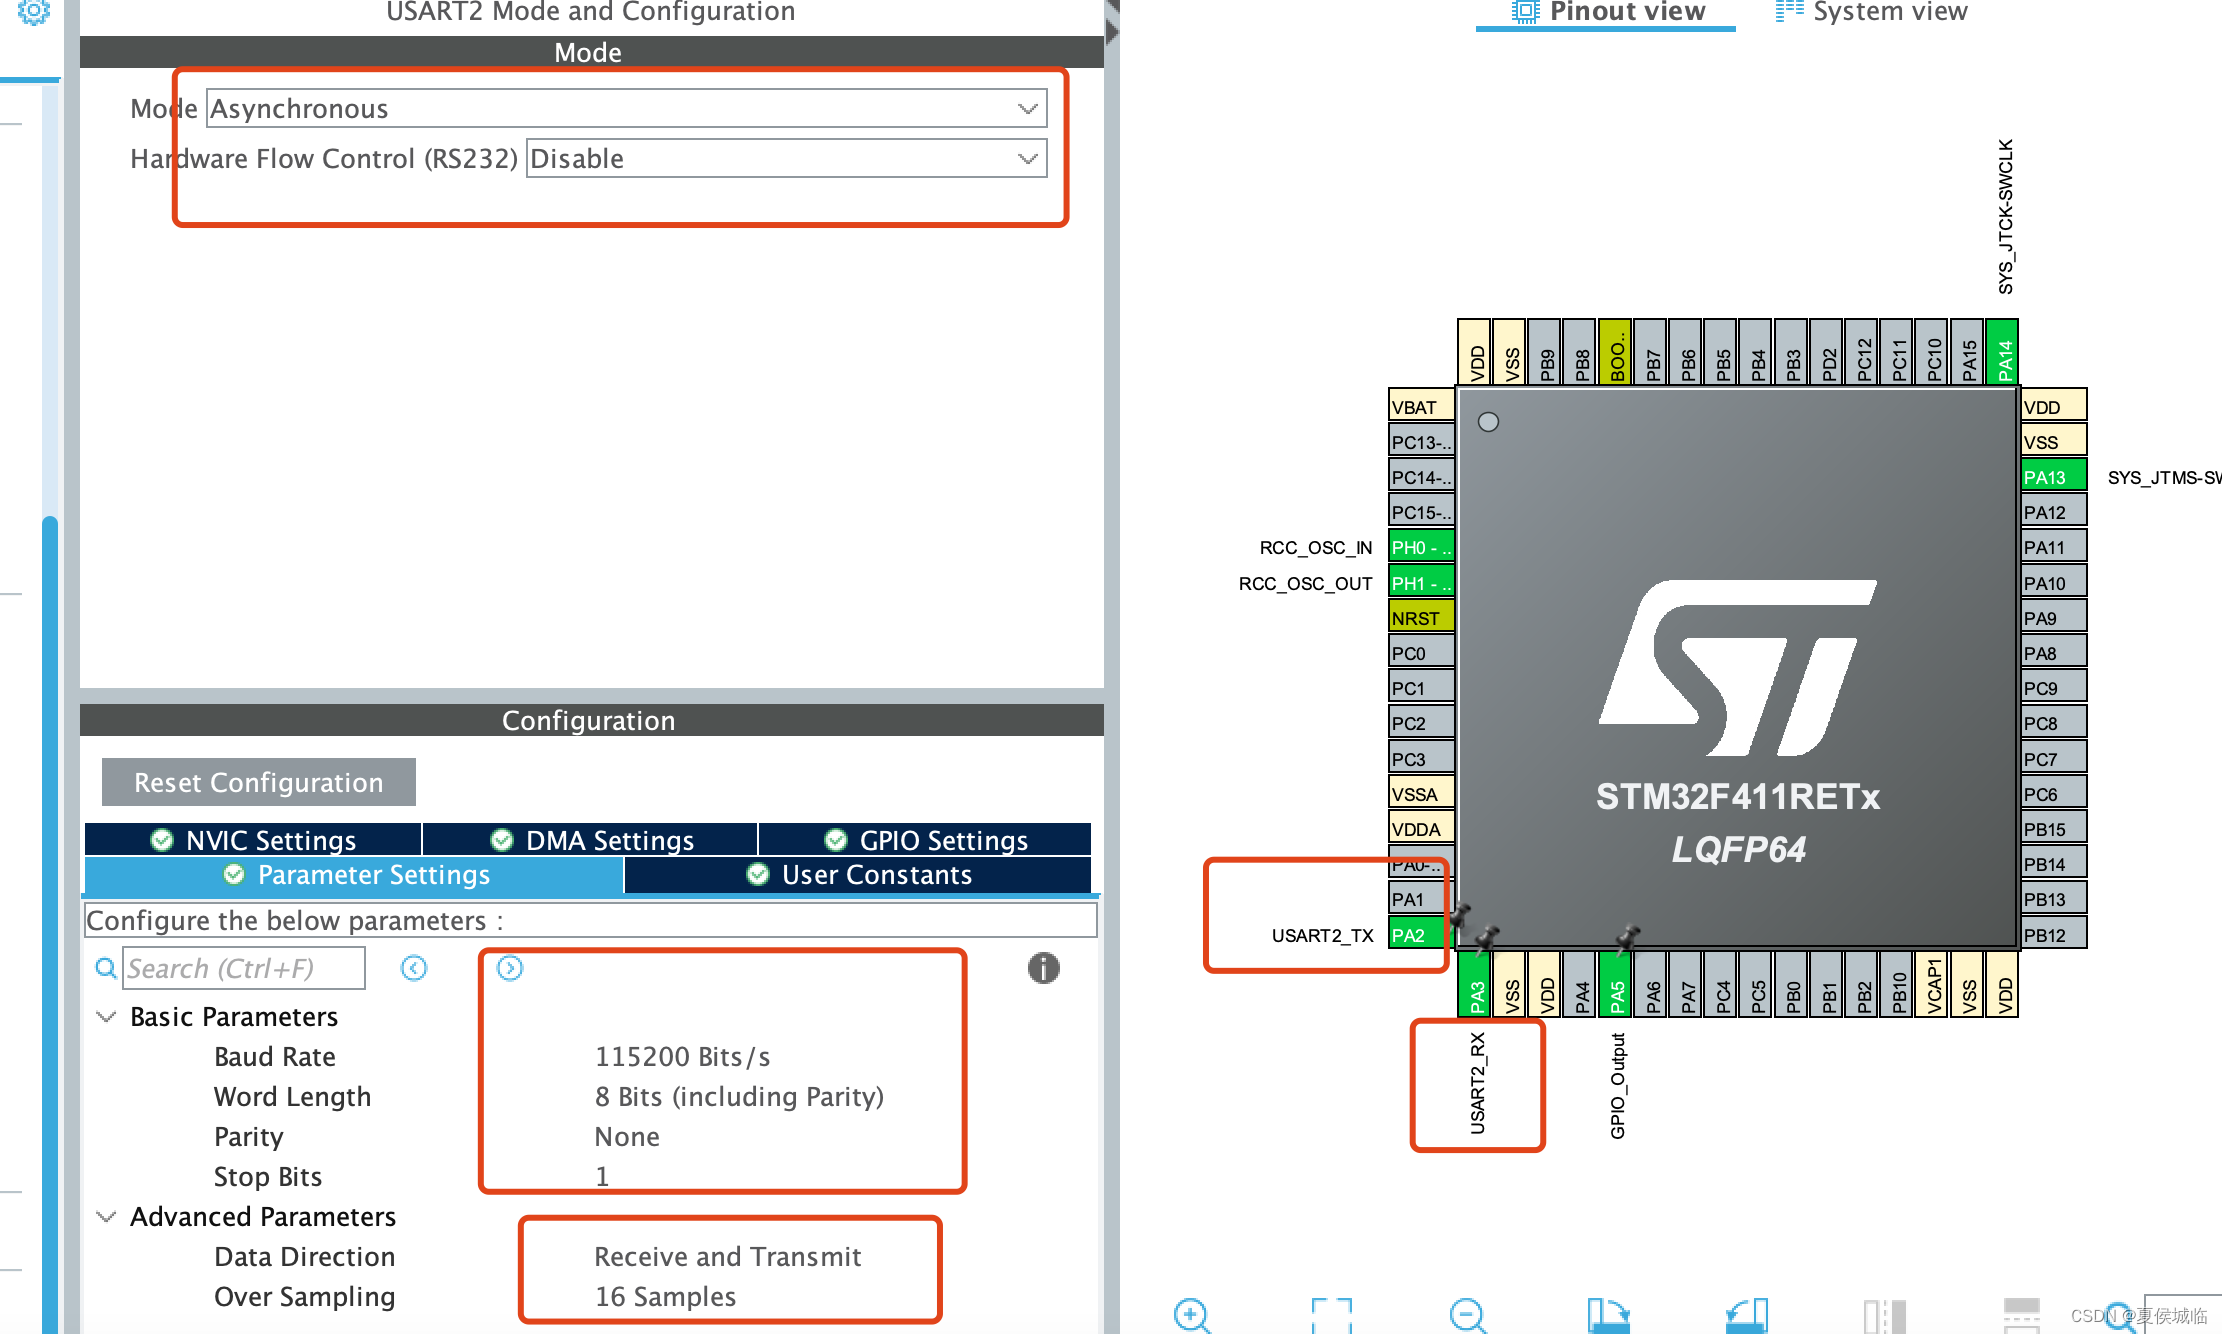Click the zoom in magnifier icon
Viewport: 2222px width, 1334px height.
[x=1192, y=1315]
